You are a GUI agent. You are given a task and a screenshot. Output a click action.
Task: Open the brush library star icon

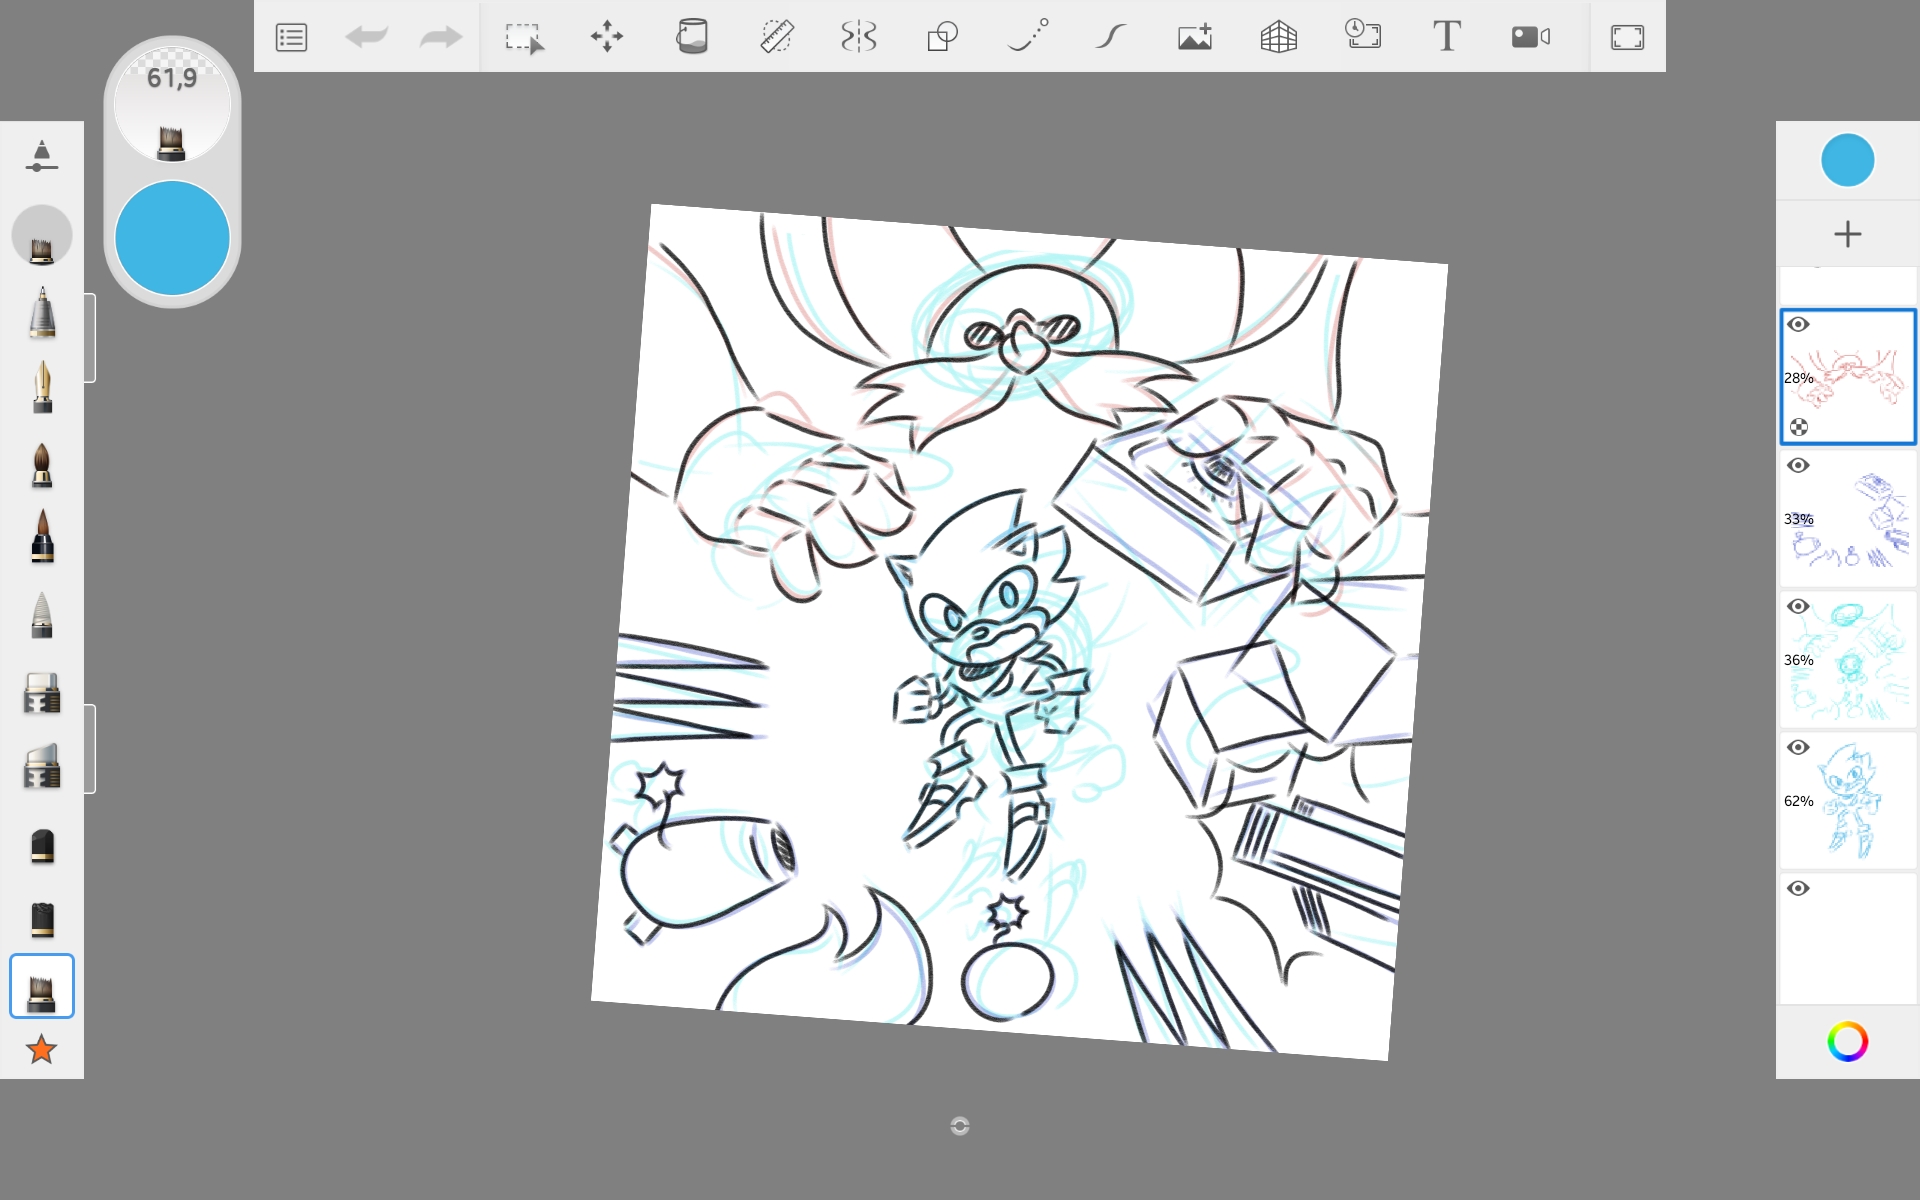(41, 1050)
